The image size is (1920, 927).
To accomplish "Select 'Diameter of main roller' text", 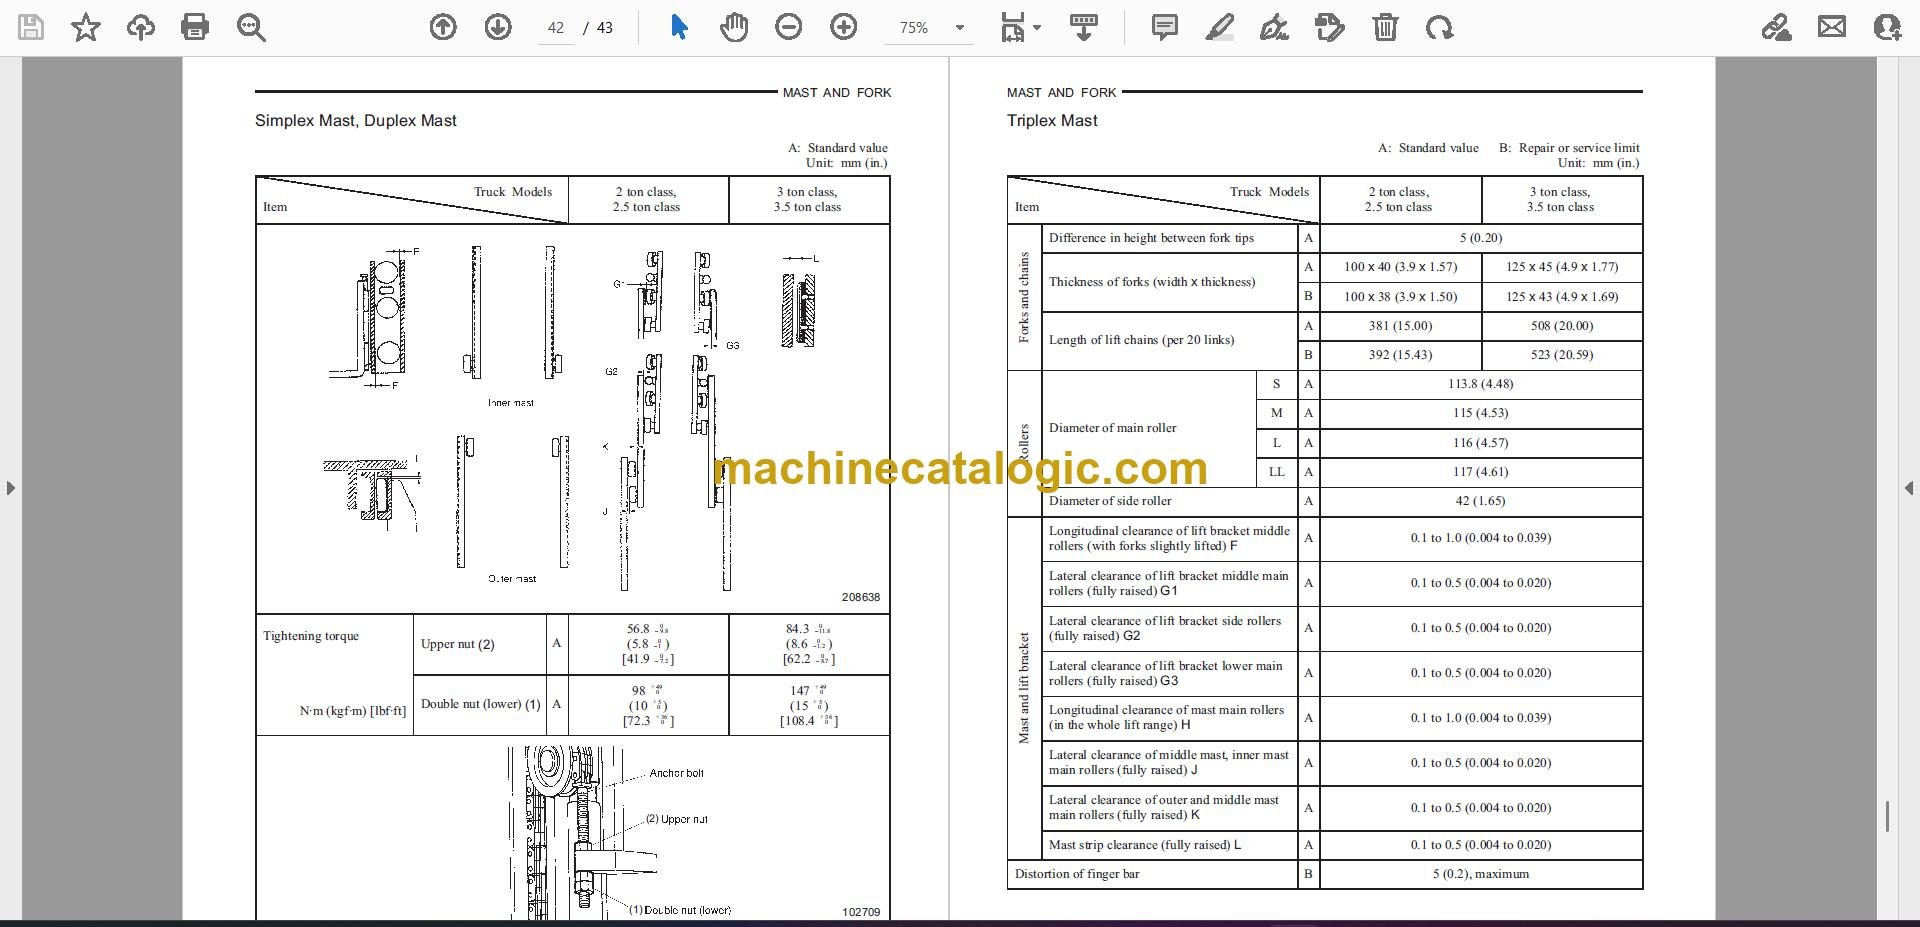I will coord(1113,428).
